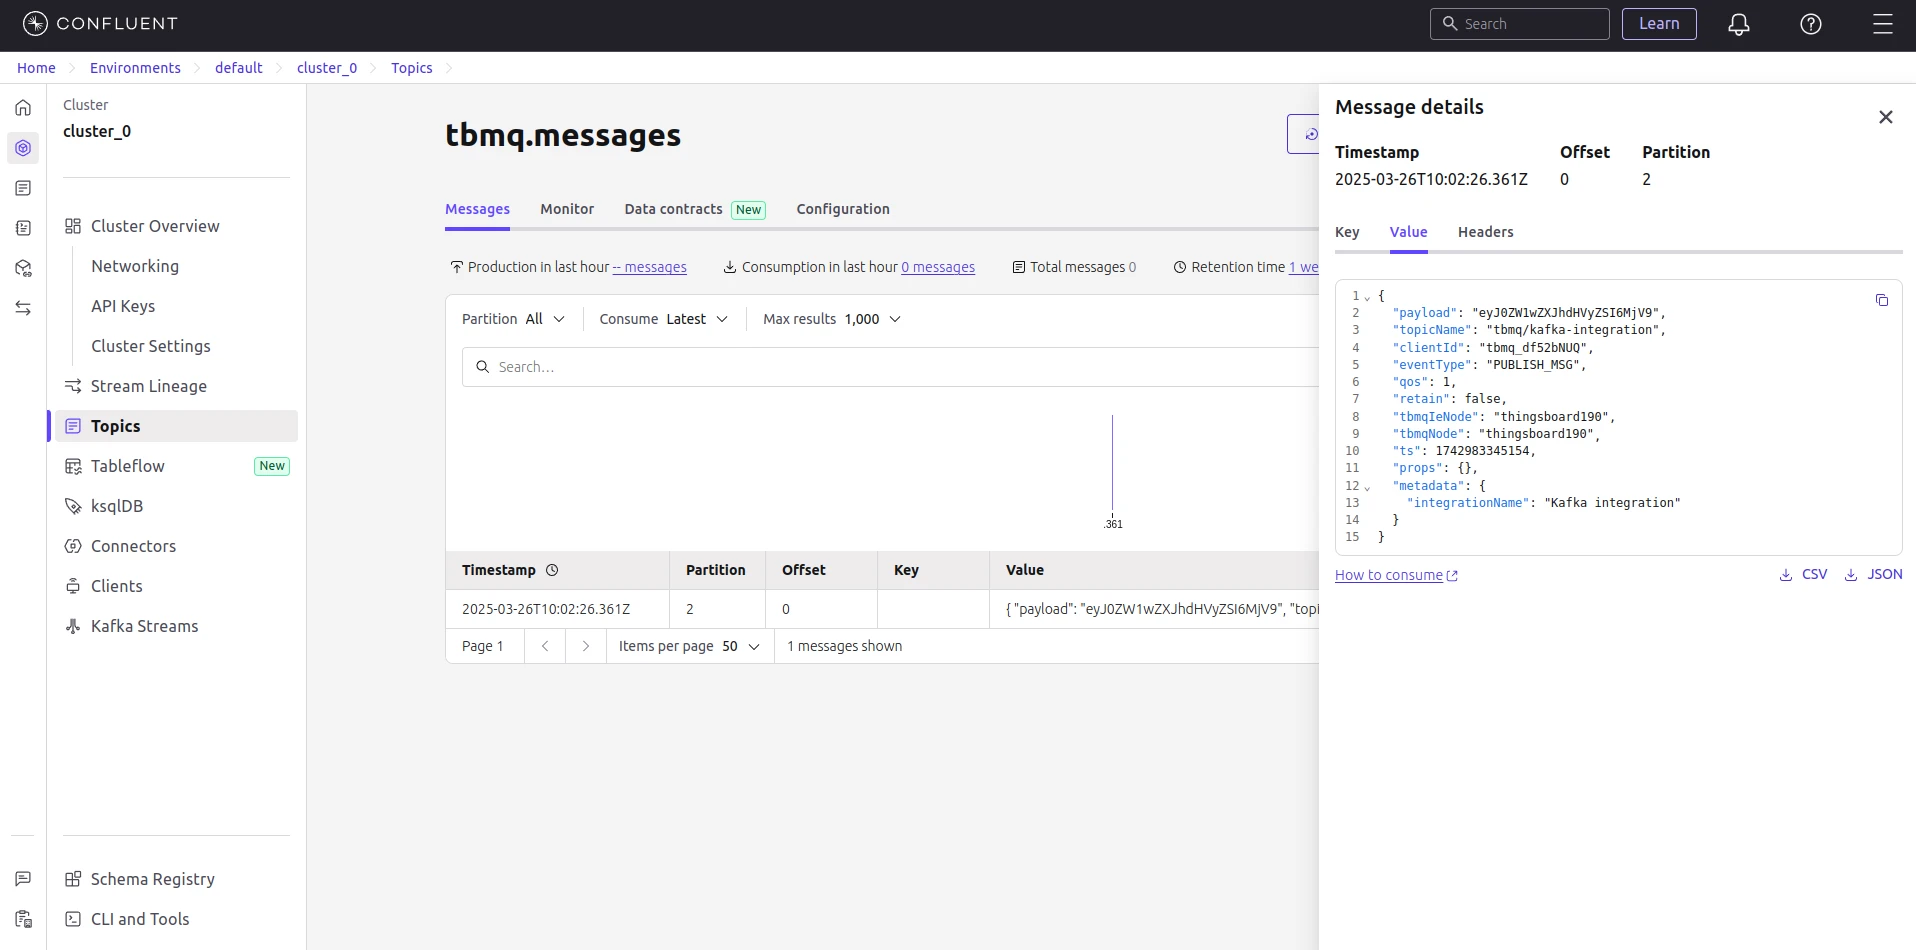
Task: Click production messages link
Action: (x=650, y=267)
